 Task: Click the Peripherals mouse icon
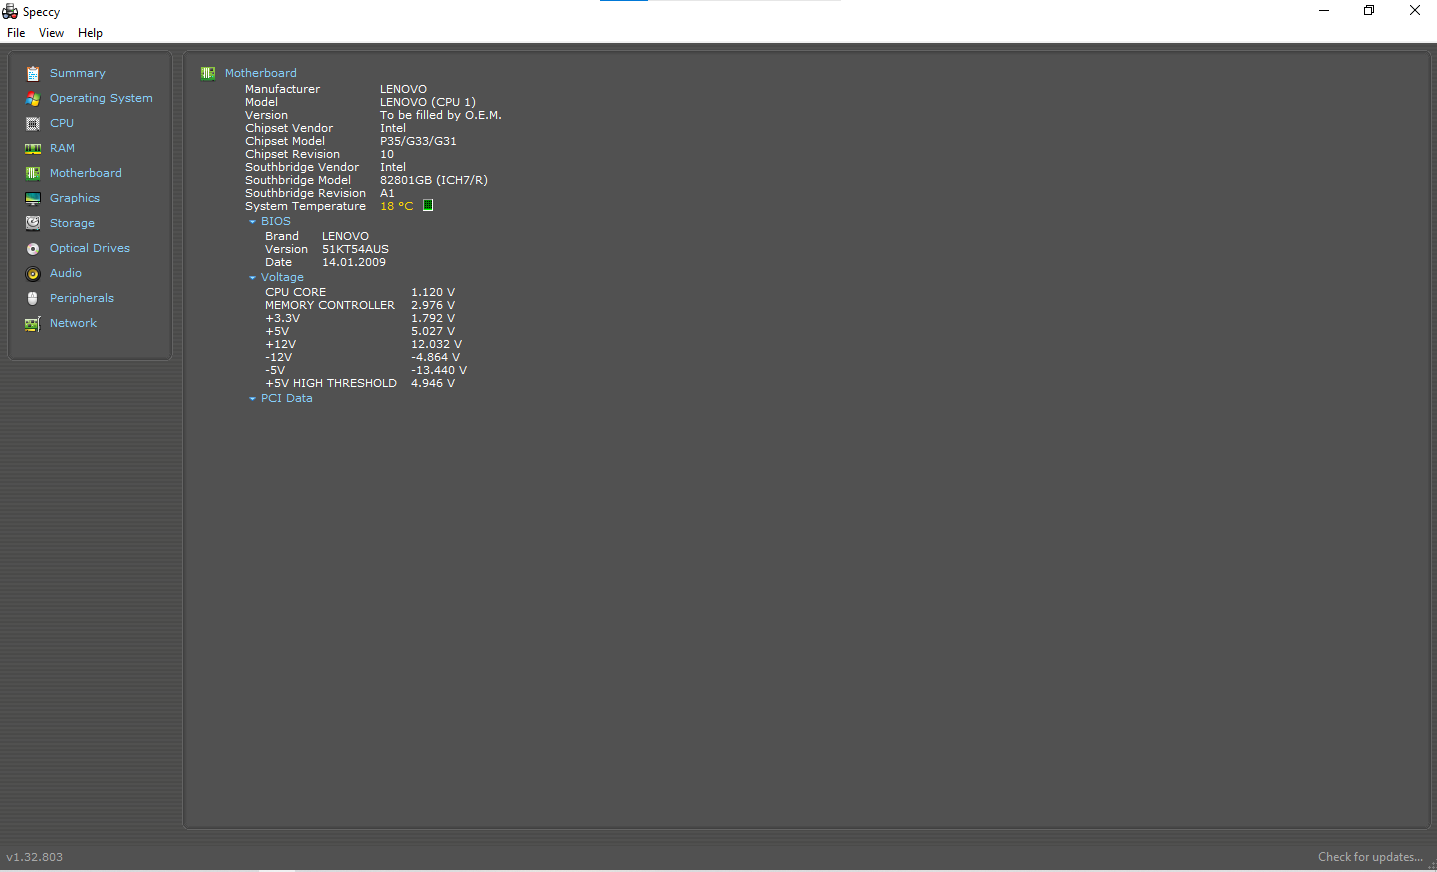(x=33, y=299)
